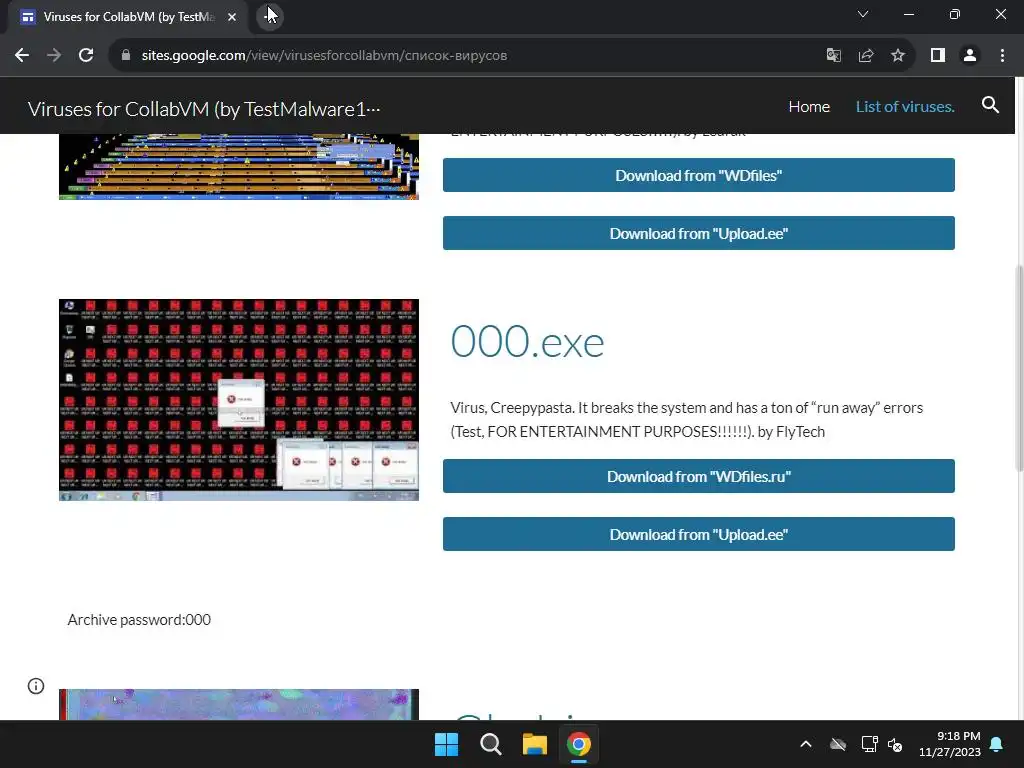Toggle Chrome side panel
The height and width of the screenshot is (768, 1024).
click(x=938, y=56)
